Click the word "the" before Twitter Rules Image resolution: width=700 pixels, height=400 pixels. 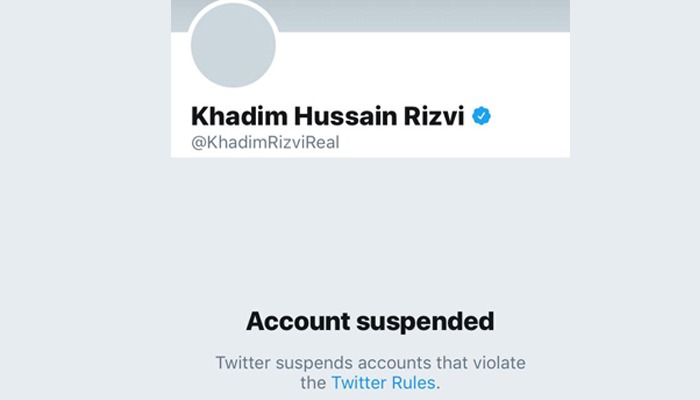[x=313, y=383]
